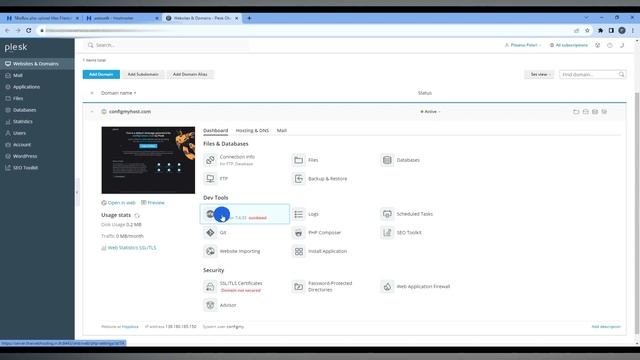640x360 pixels.
Task: Open Website Importing icon
Action: pos(210,251)
